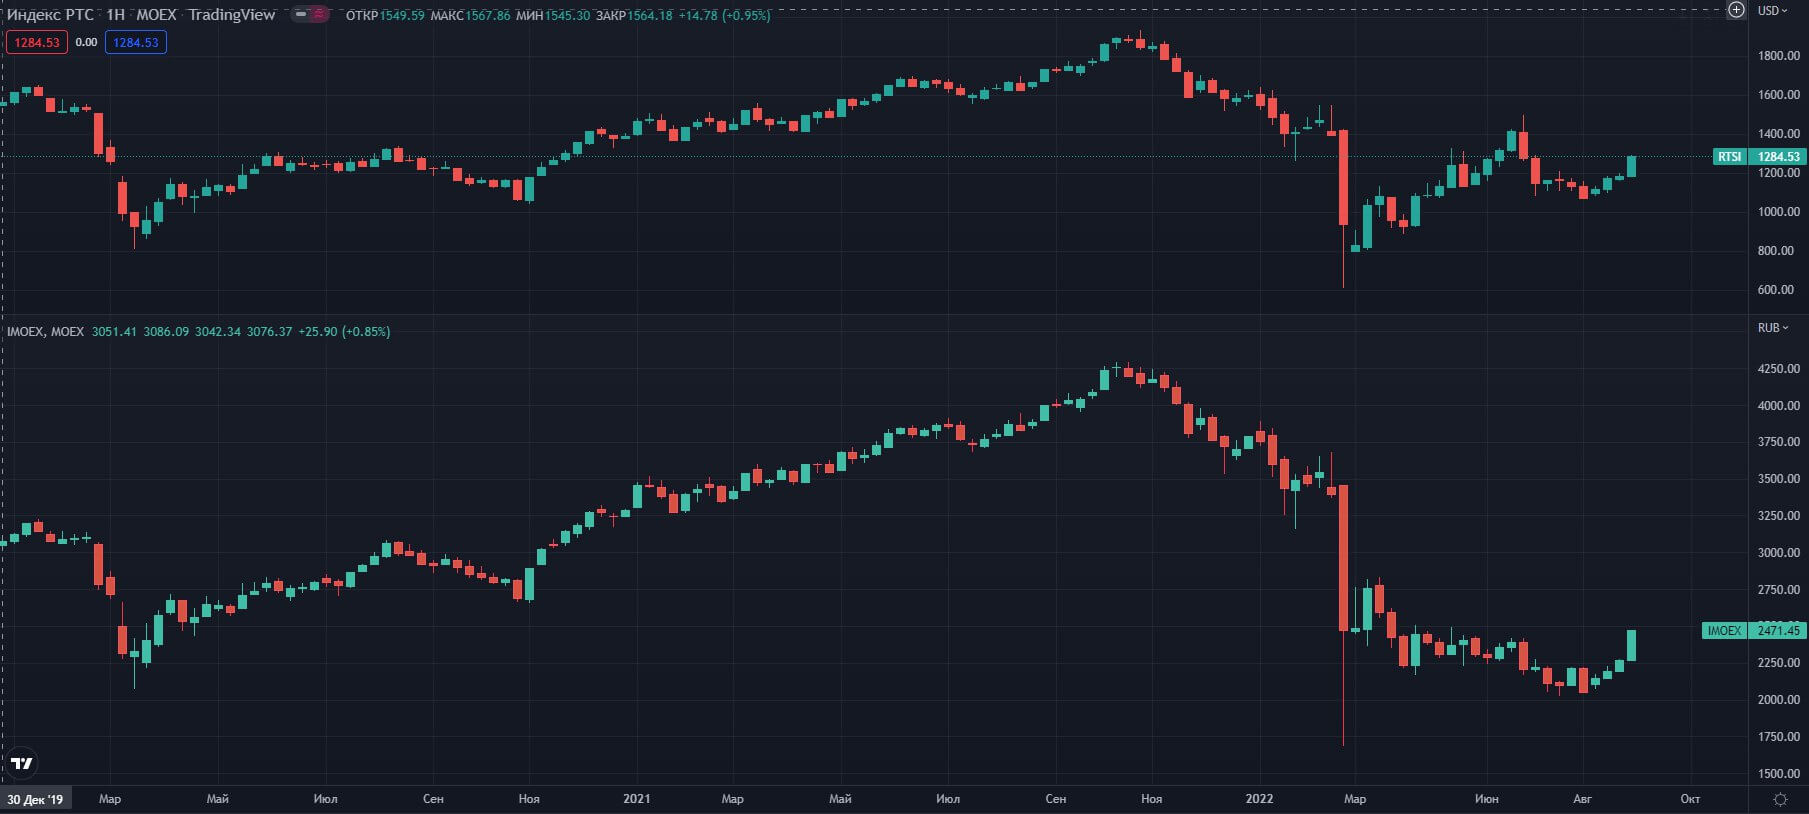Screen dimensions: 1809x814
Task: Click the МИН 1545.30 low value
Action: click(x=553, y=16)
